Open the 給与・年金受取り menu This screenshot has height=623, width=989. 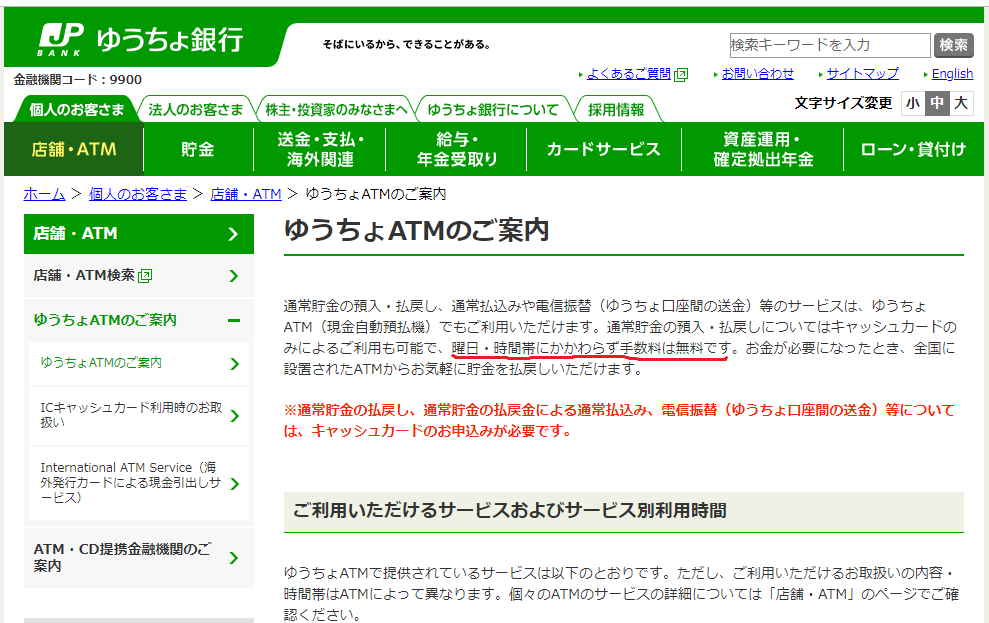coord(456,149)
